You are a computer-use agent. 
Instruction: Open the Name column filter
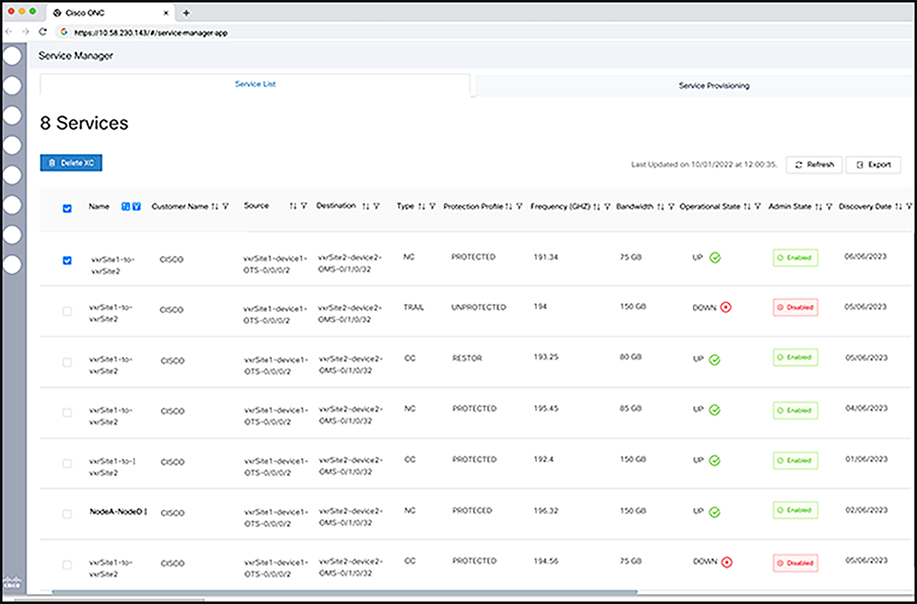click(136, 206)
